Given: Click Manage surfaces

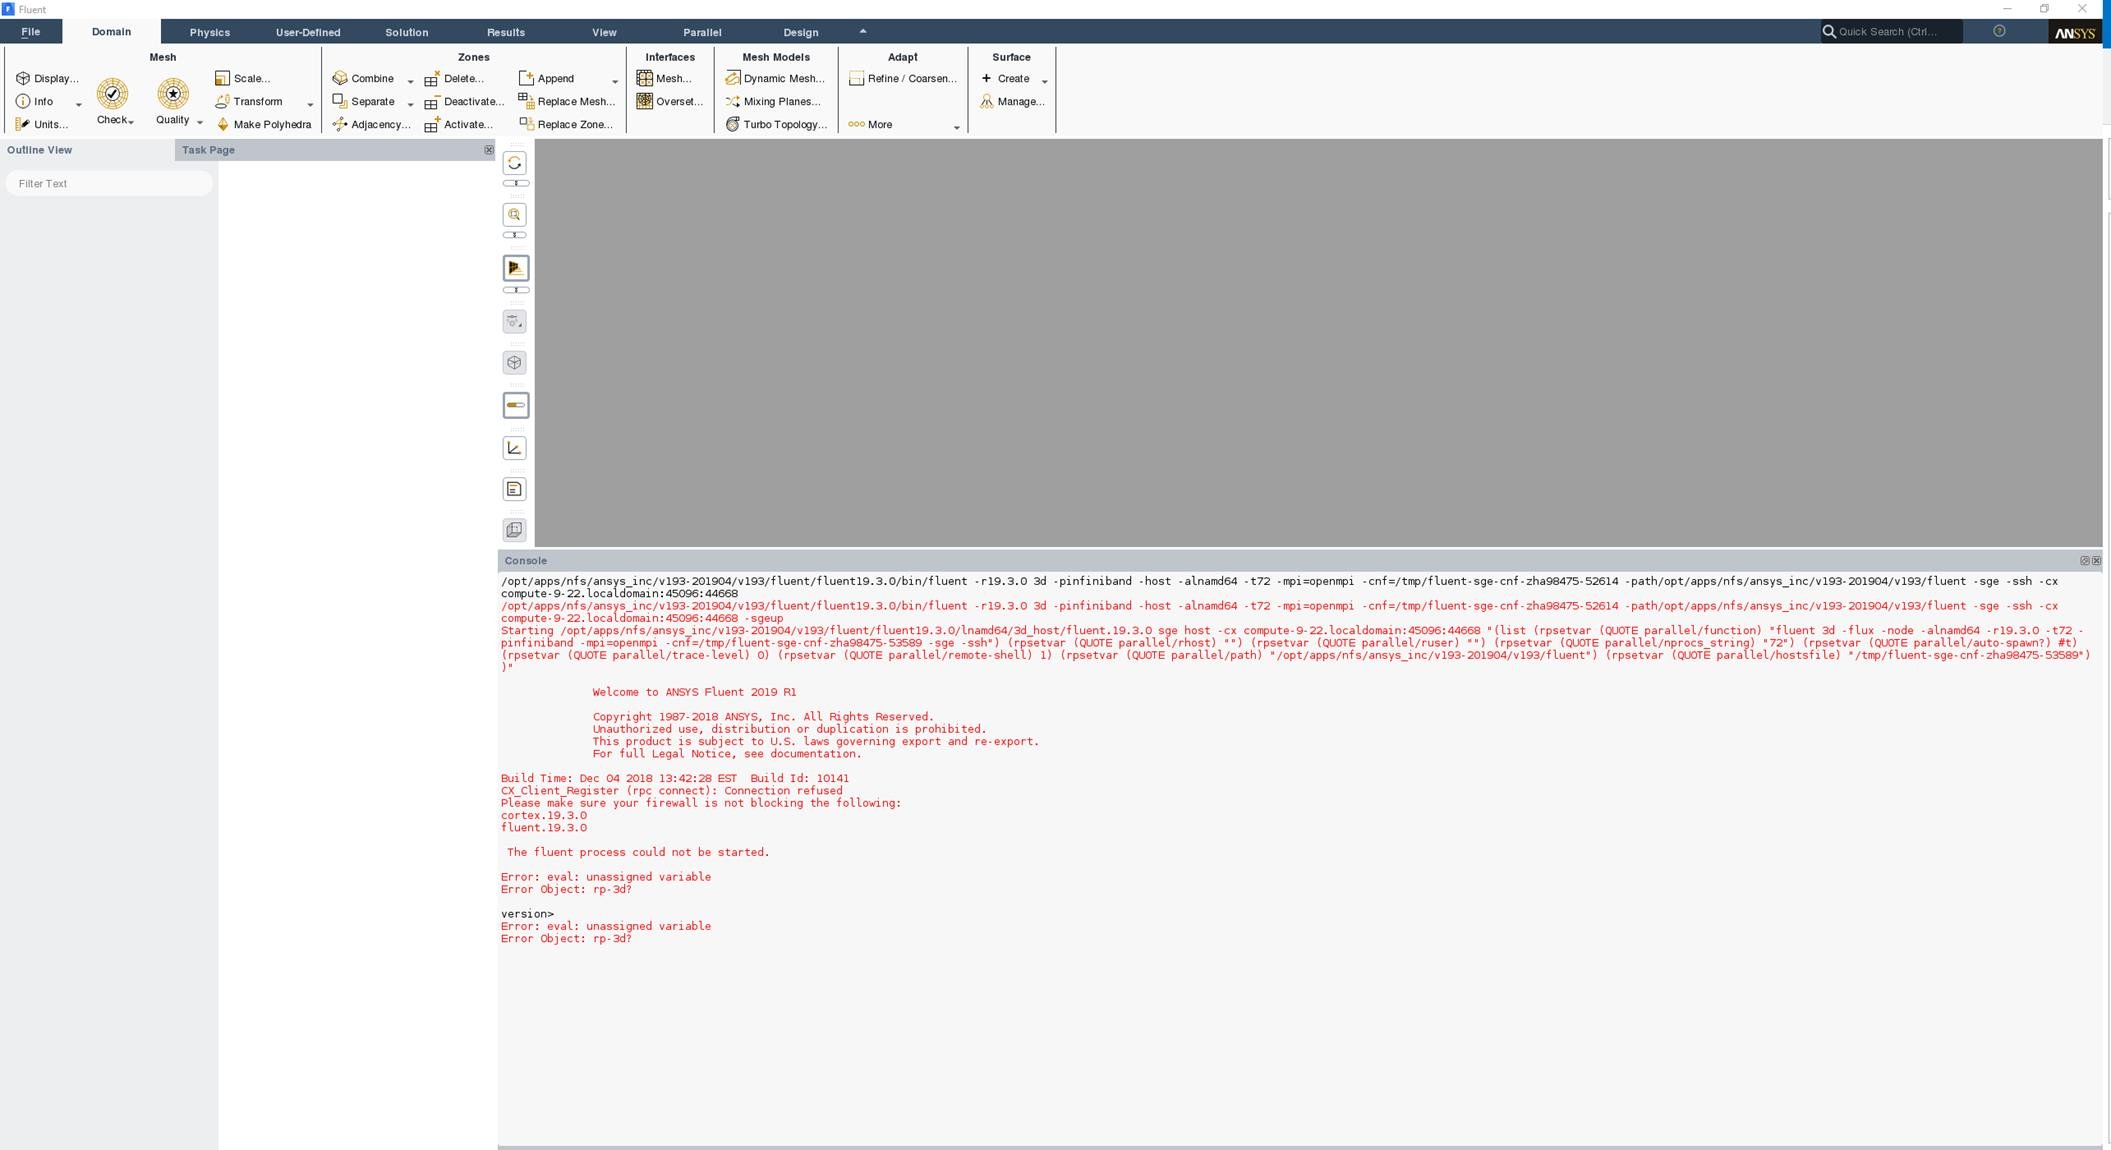Looking at the screenshot, I should coord(1012,101).
